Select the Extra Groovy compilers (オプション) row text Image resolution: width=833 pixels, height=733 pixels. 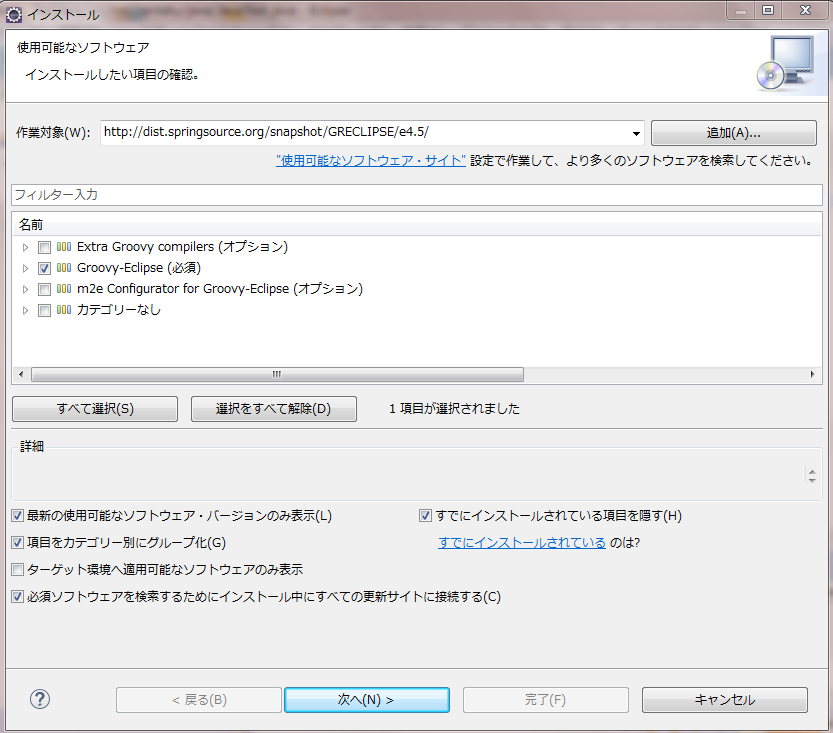pos(182,247)
